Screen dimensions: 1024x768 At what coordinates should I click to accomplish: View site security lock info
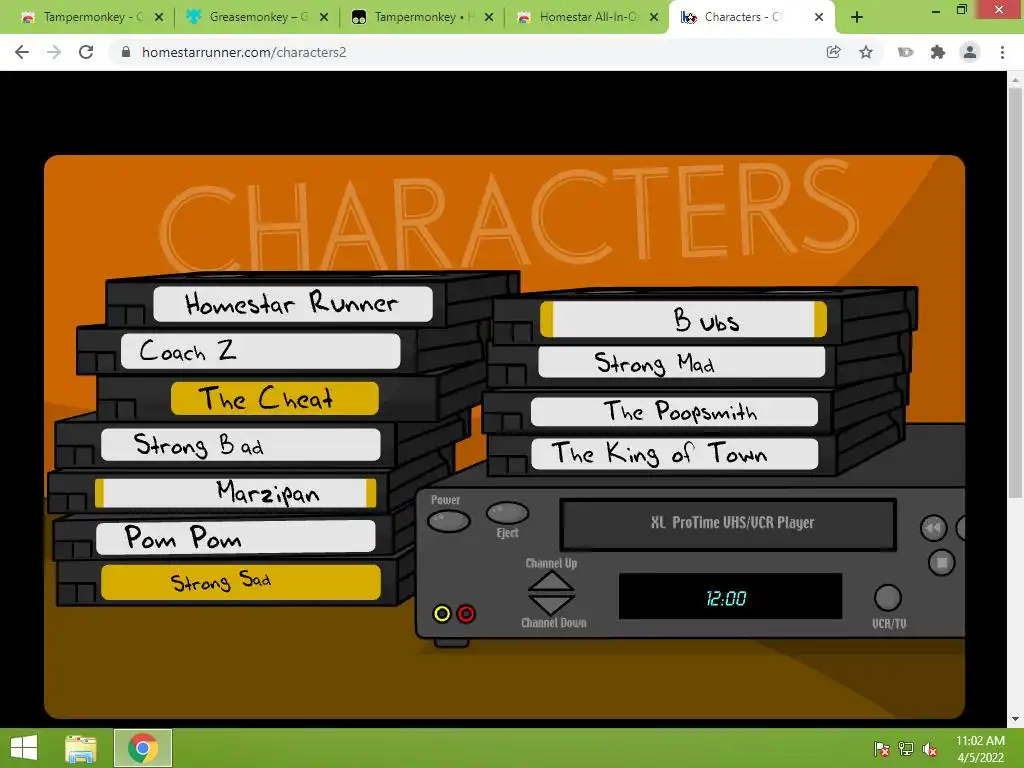pyautogui.click(x=126, y=52)
